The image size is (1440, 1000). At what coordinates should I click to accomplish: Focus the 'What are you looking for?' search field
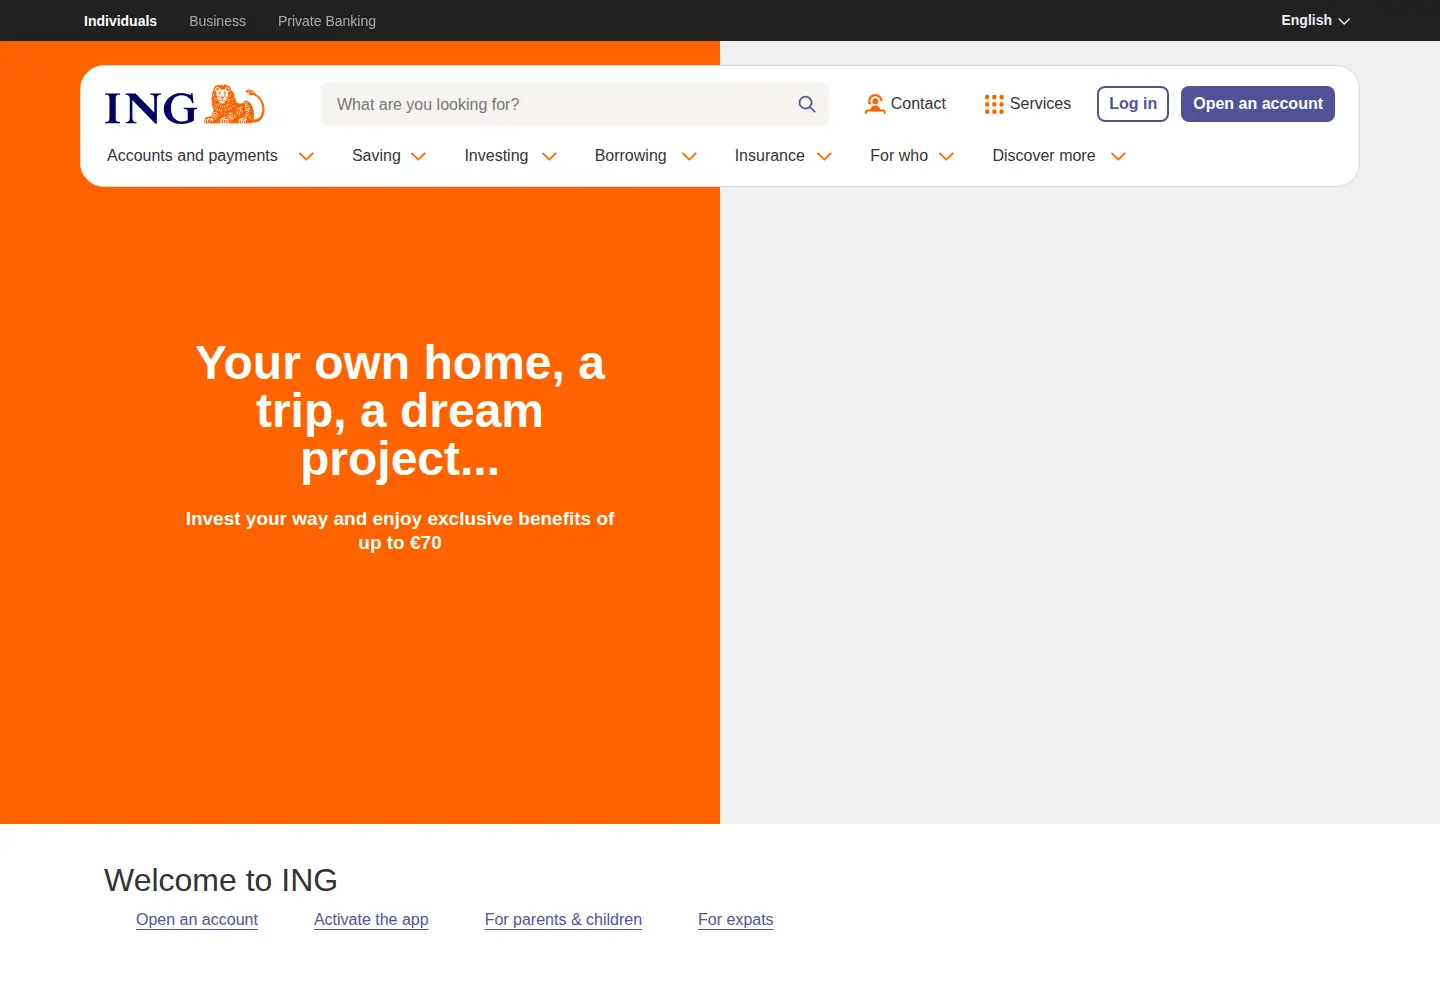[575, 104]
